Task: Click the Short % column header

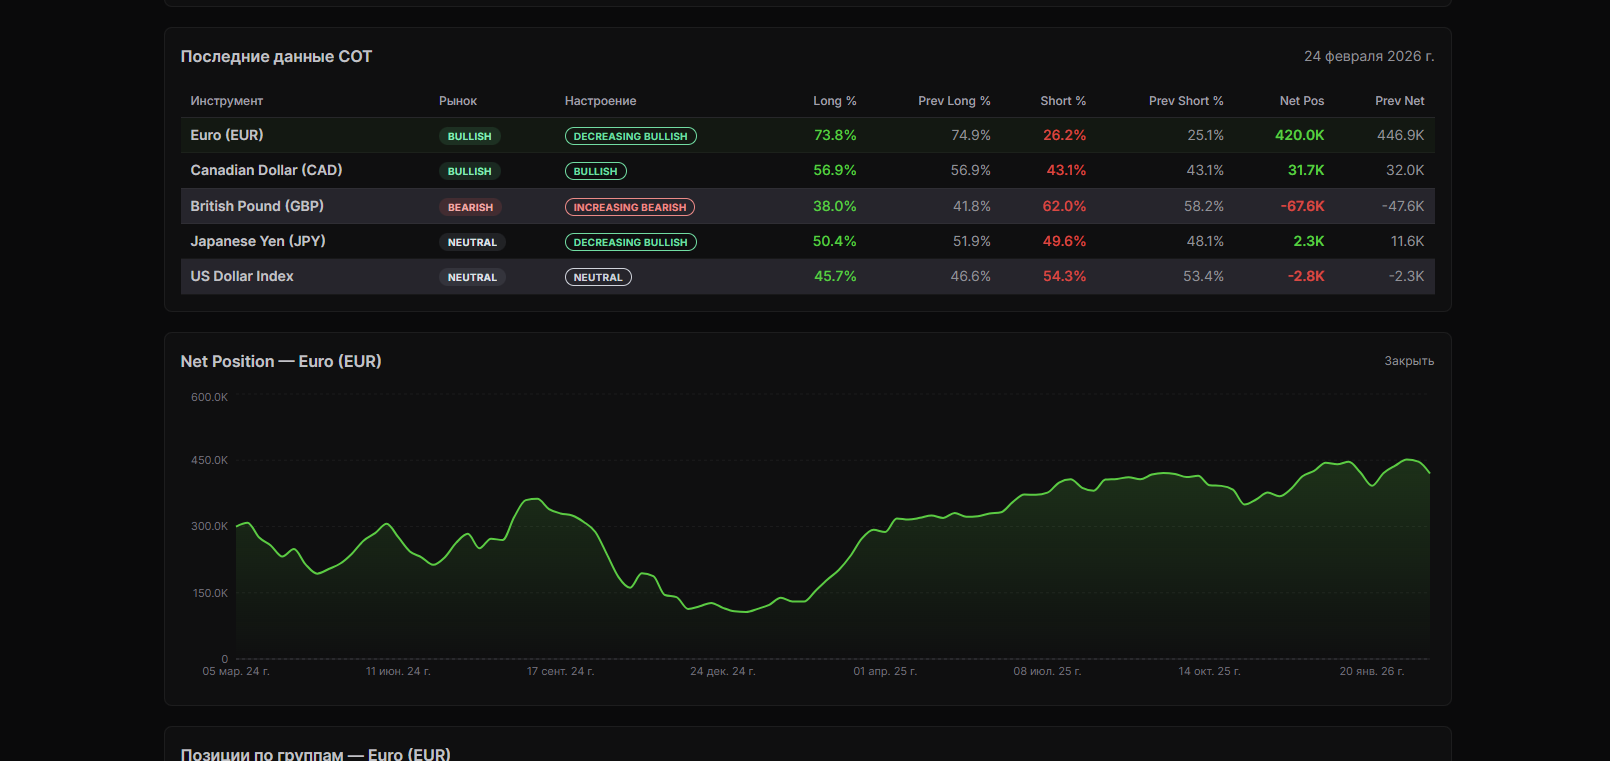Action: [x=1063, y=101]
